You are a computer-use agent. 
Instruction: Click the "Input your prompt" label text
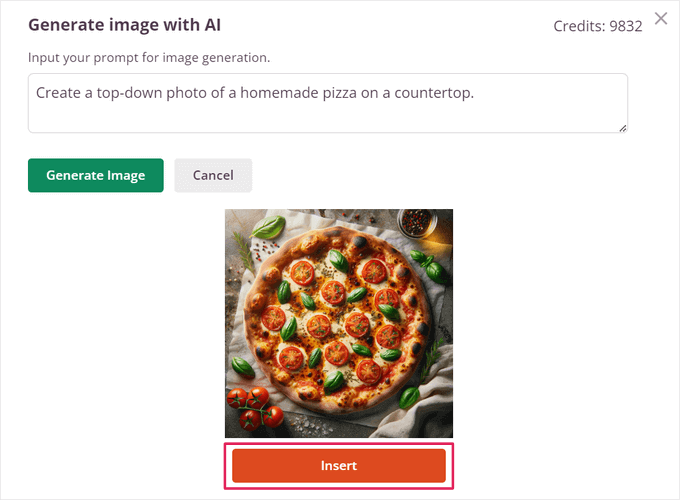pyautogui.click(x=149, y=58)
